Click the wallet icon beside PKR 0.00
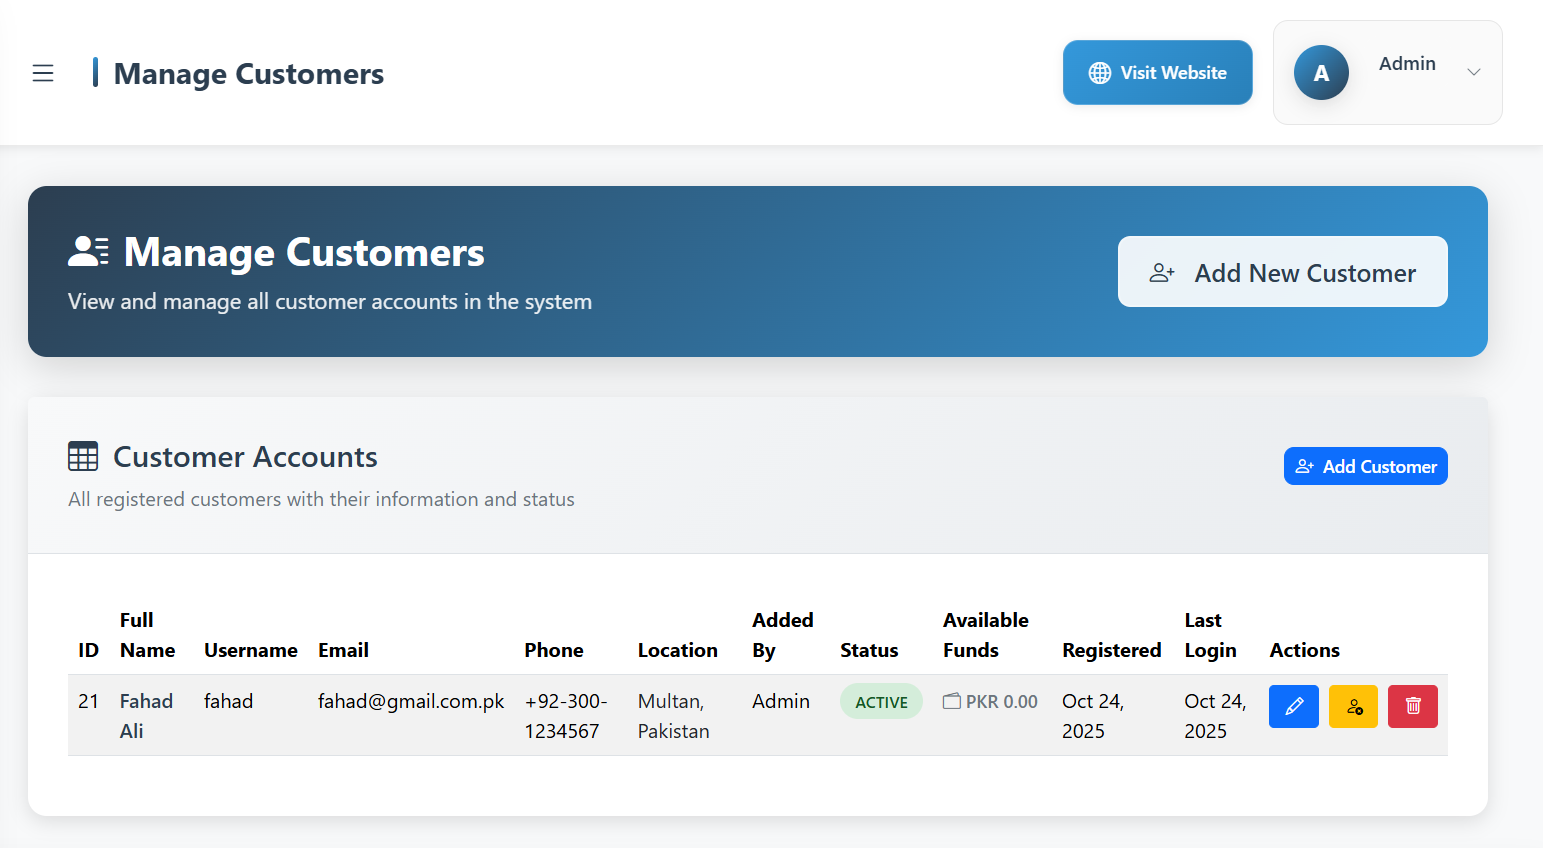Screen dimensions: 1543x848 click(952, 702)
